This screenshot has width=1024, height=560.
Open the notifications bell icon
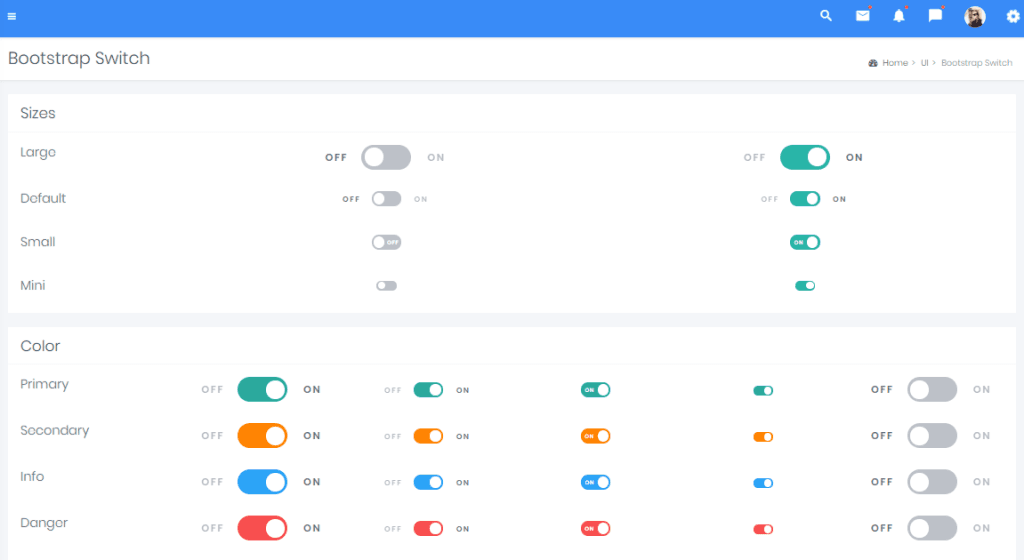899,16
